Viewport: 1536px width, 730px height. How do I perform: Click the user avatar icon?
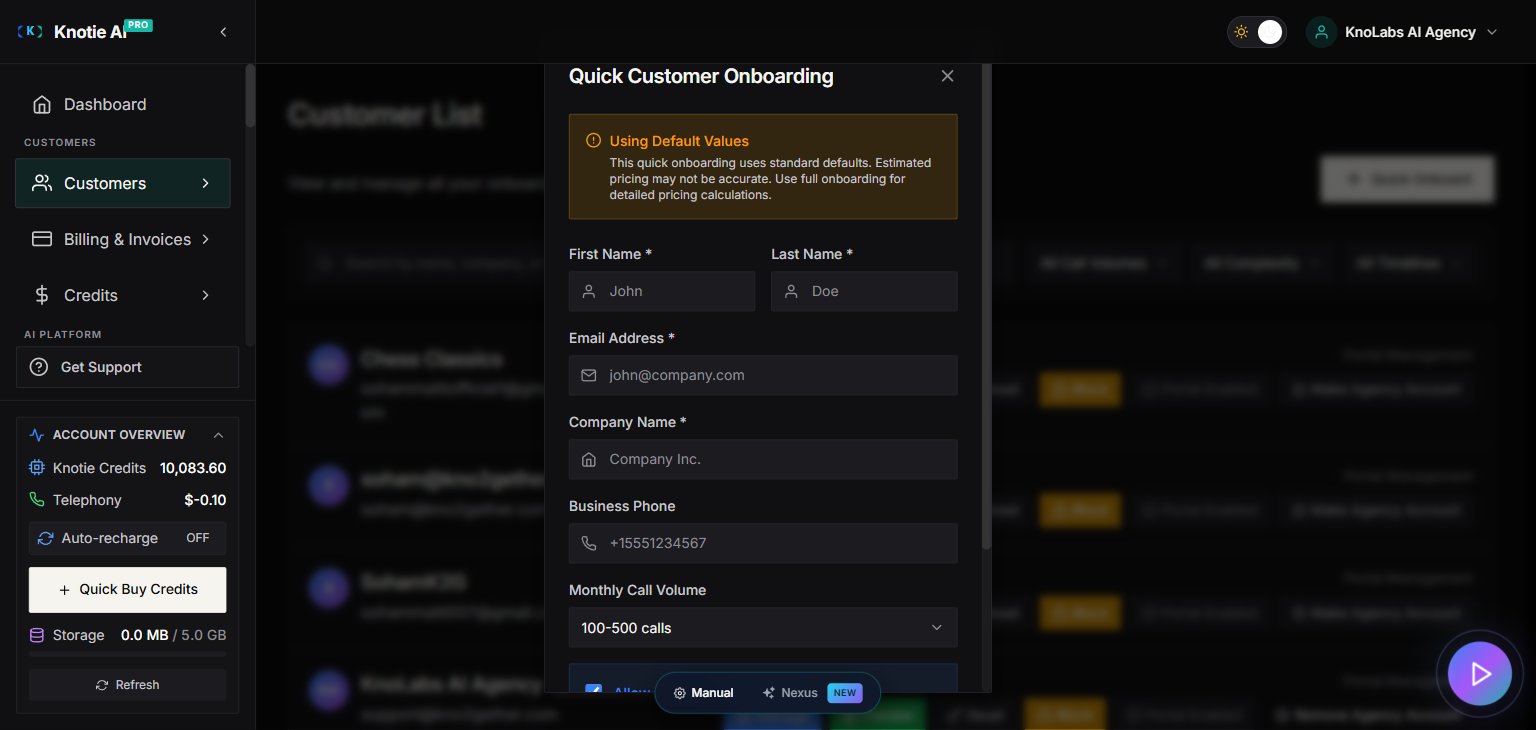point(1321,32)
